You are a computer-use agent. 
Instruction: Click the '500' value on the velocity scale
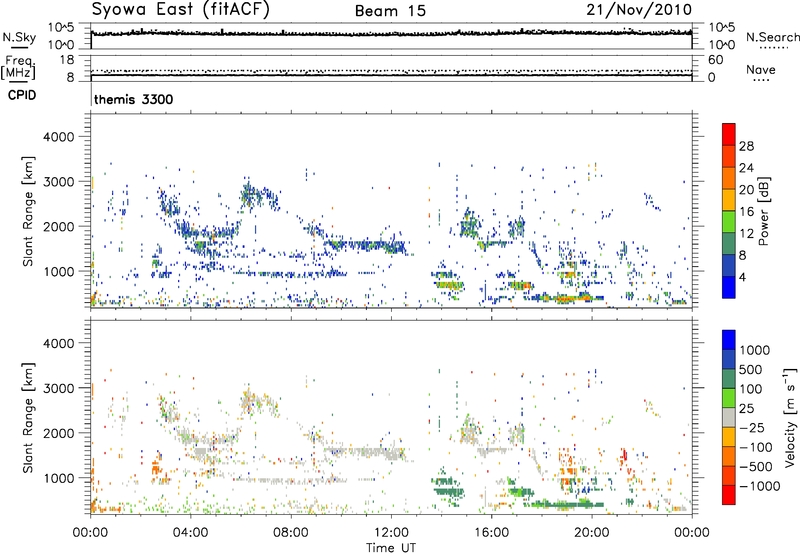pos(751,370)
